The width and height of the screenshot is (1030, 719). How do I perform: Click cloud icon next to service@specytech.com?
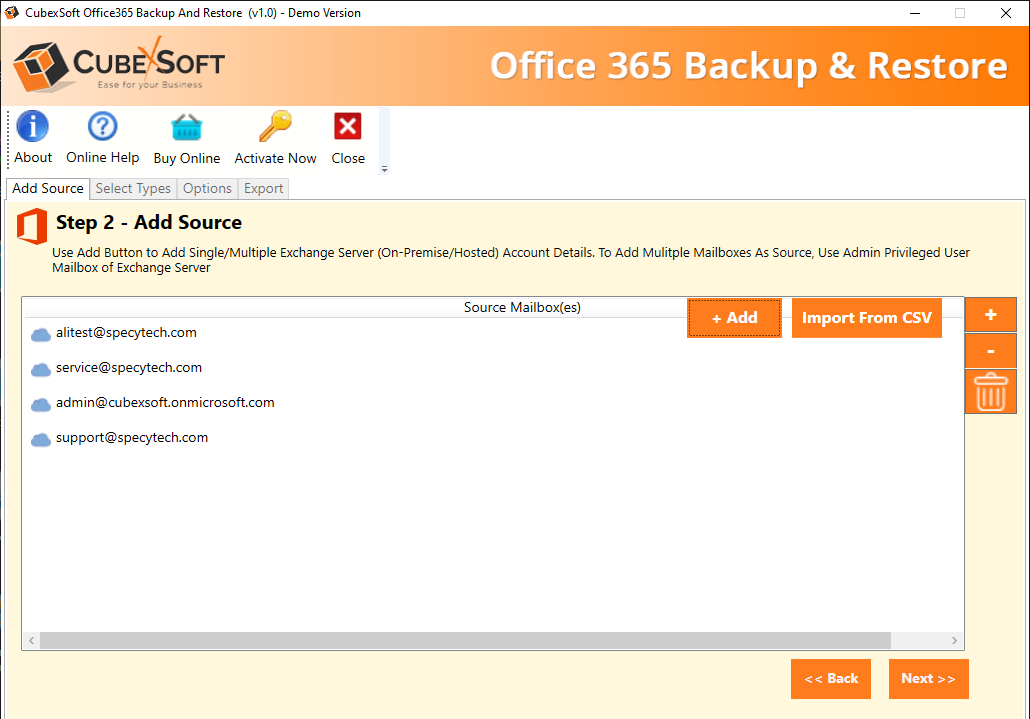point(41,370)
